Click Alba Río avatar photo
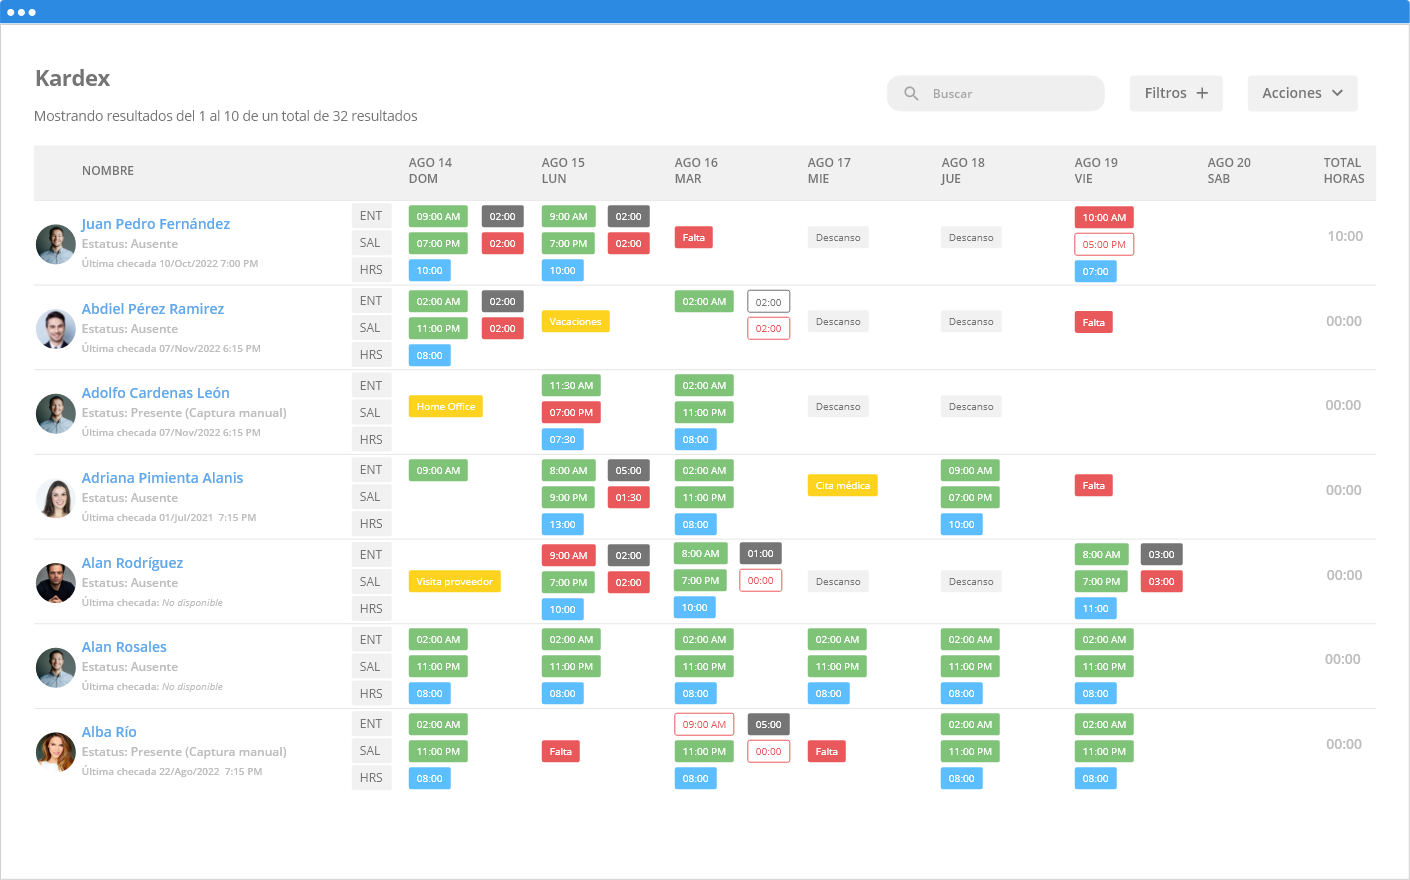The width and height of the screenshot is (1410, 880). [56, 752]
